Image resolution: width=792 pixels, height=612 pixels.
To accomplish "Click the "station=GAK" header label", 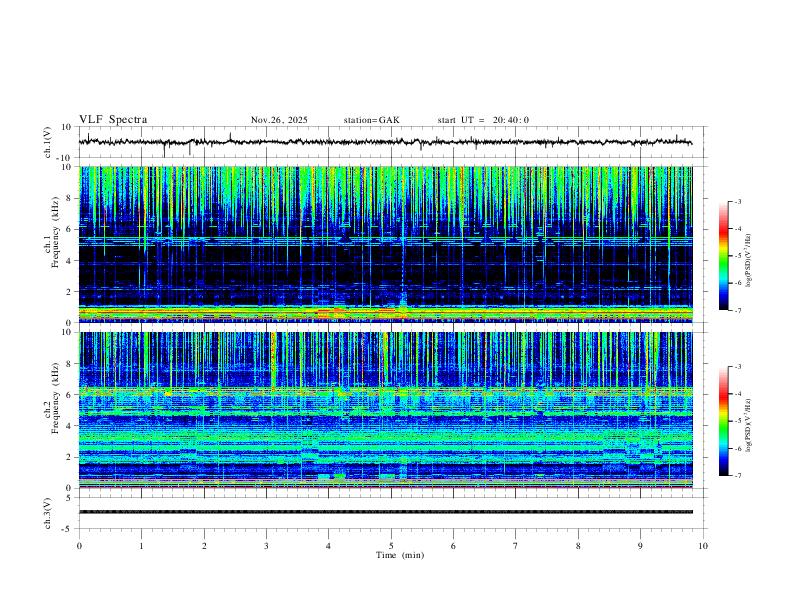I will tap(371, 120).
